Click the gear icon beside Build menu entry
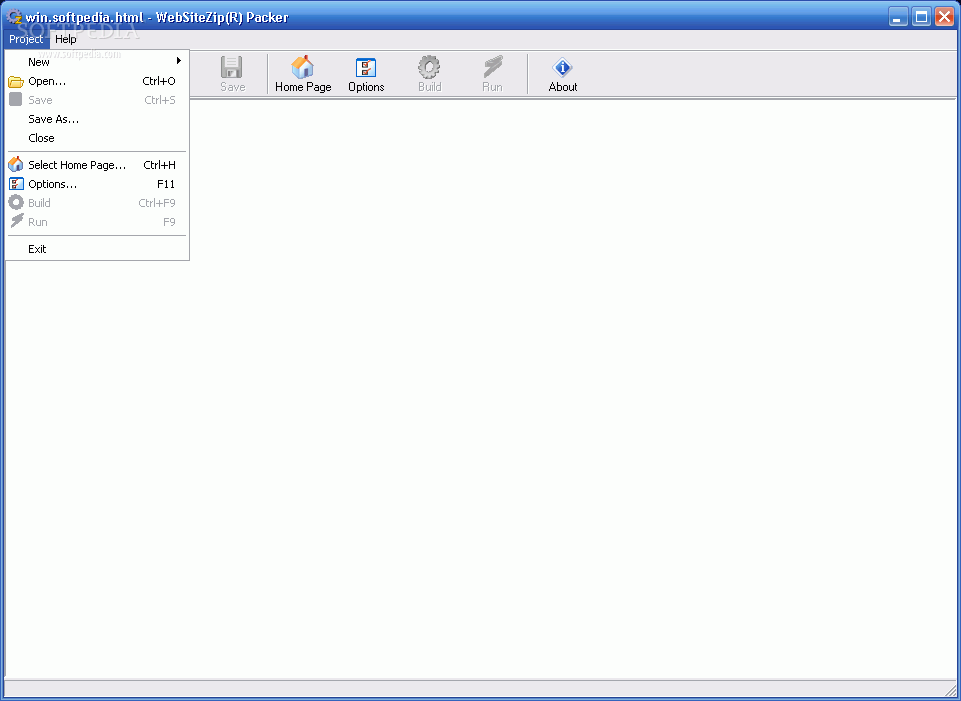Screen dimensions: 961x701 click(x=16, y=203)
